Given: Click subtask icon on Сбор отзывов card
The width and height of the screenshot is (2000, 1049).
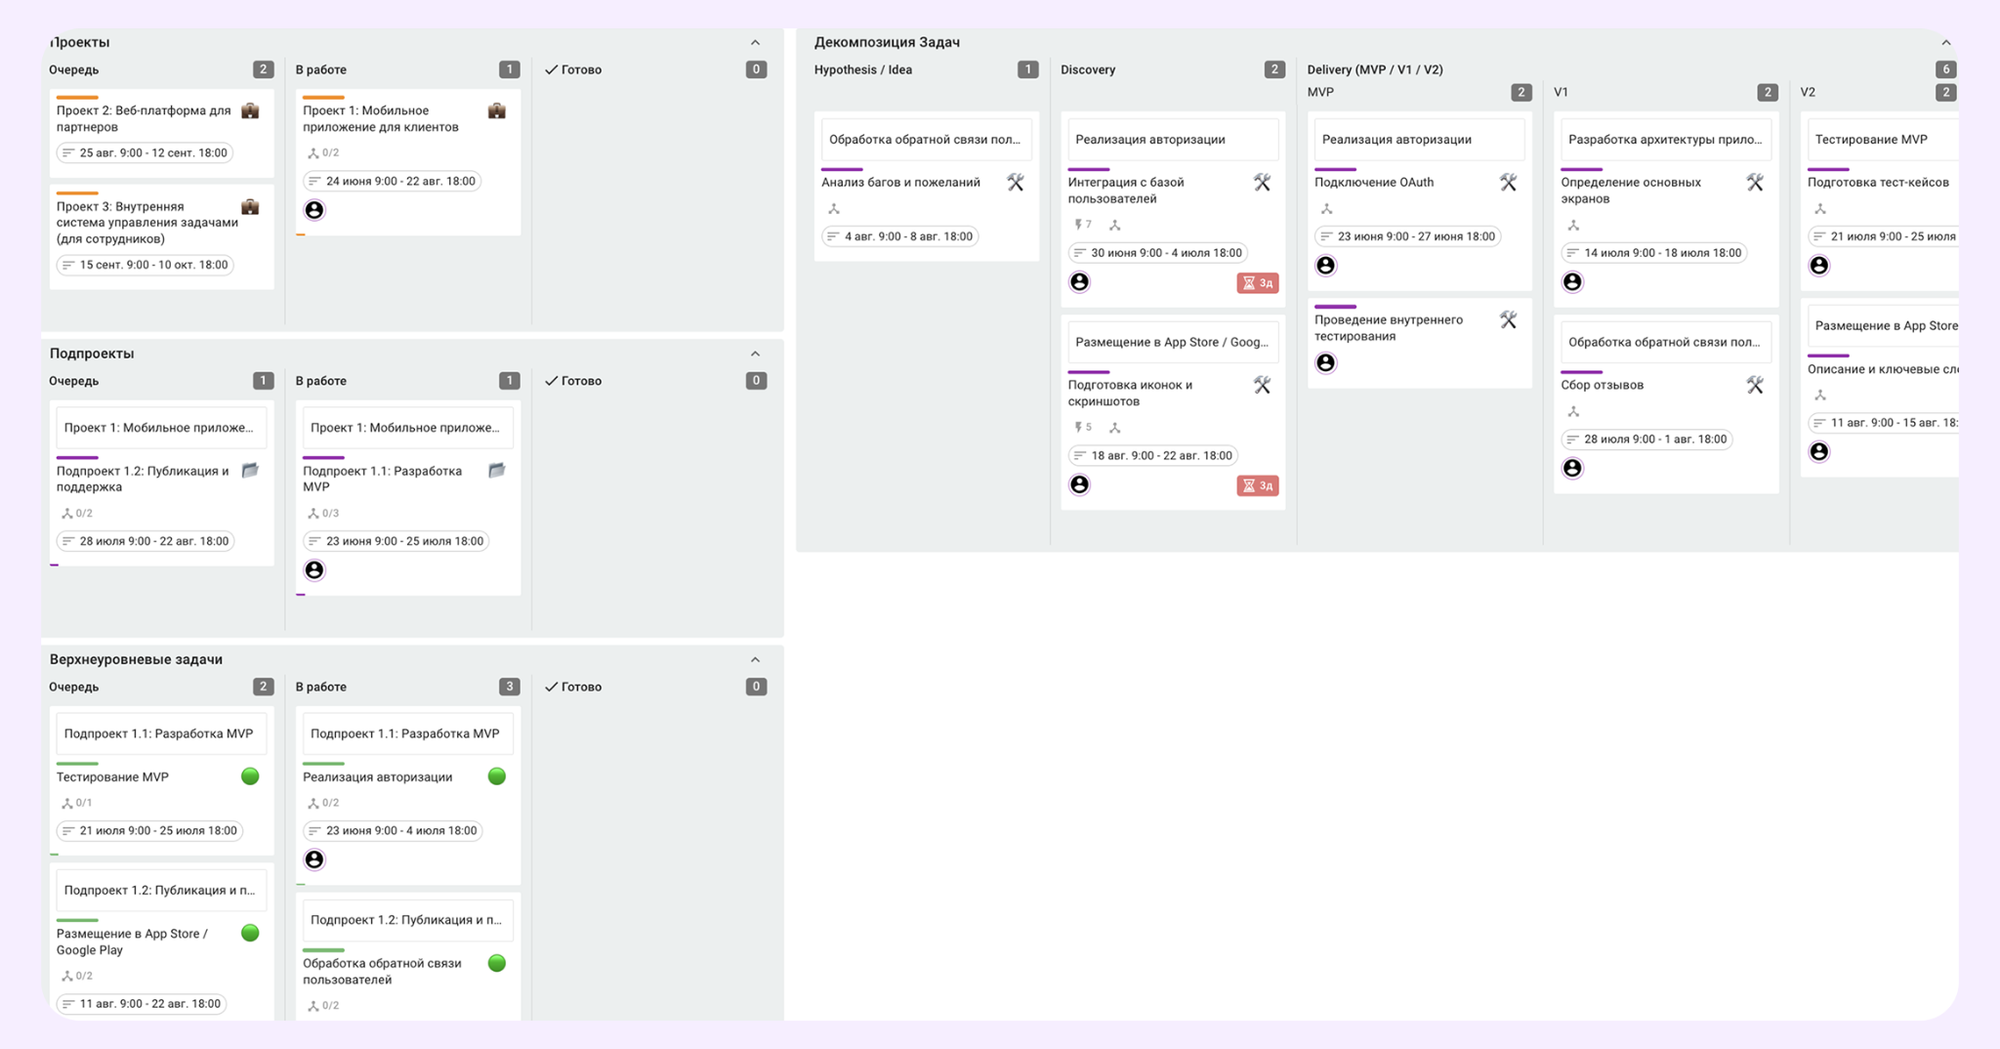Looking at the screenshot, I should coord(1573,412).
